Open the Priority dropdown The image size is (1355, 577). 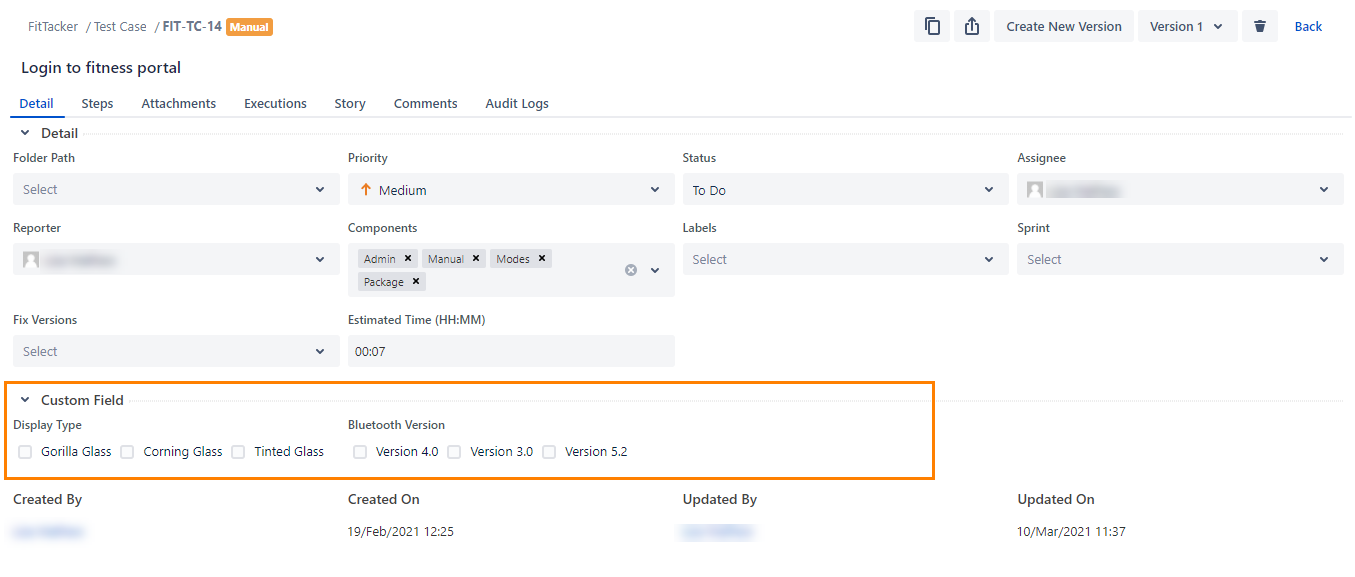[511, 189]
